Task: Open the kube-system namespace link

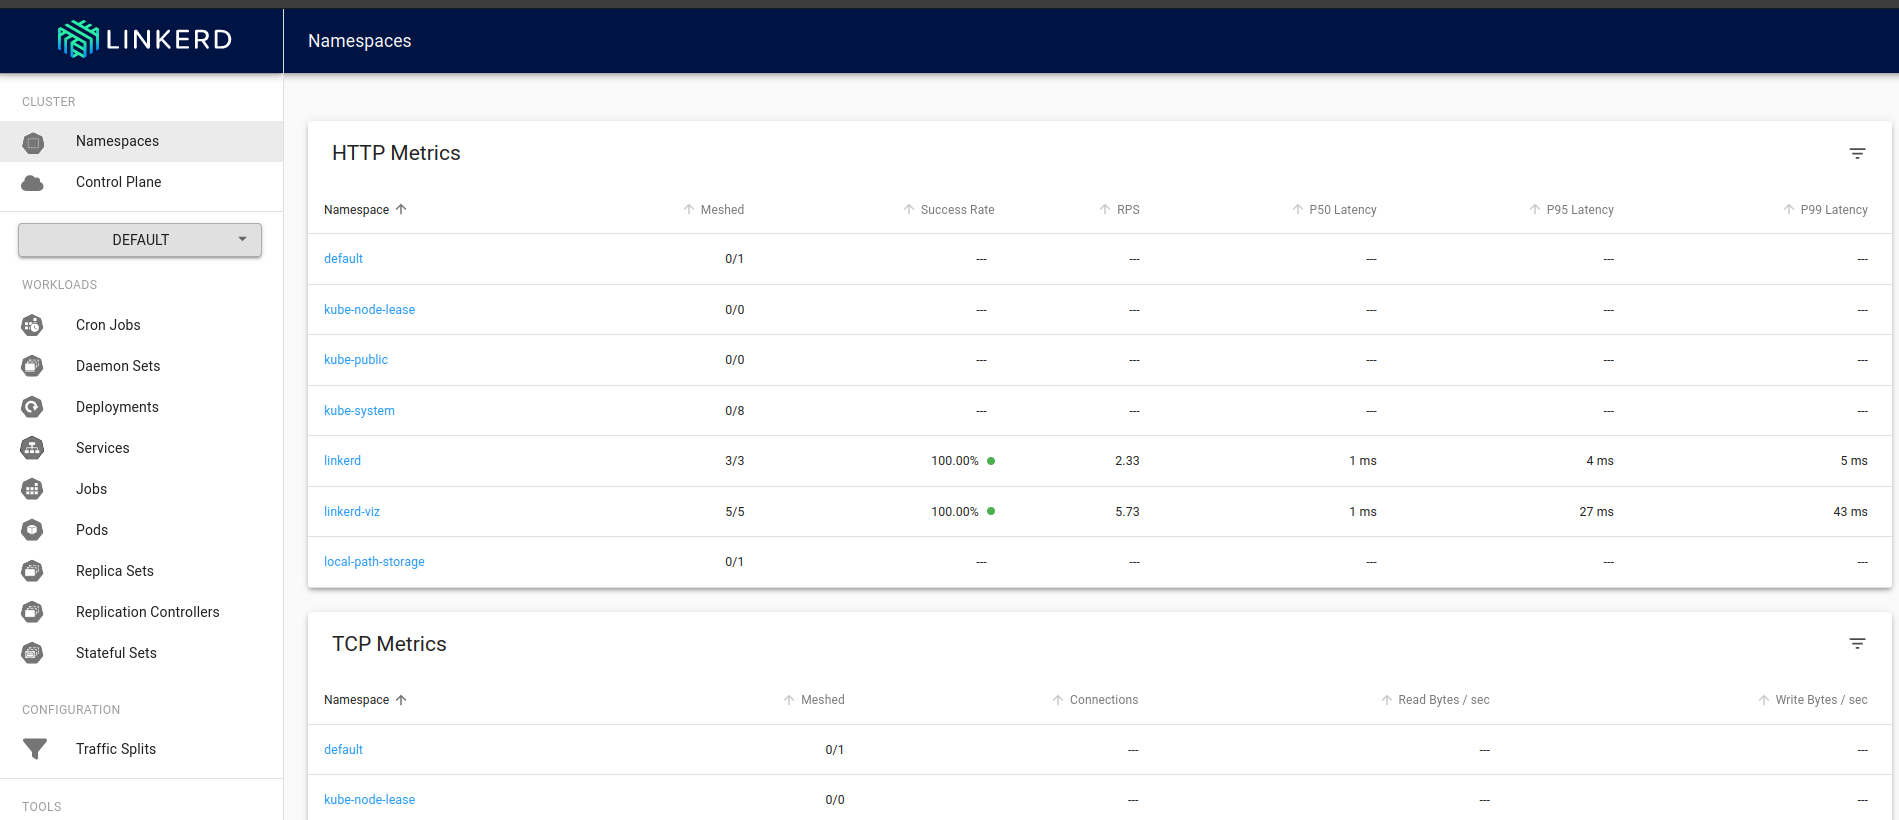Action: click(359, 411)
